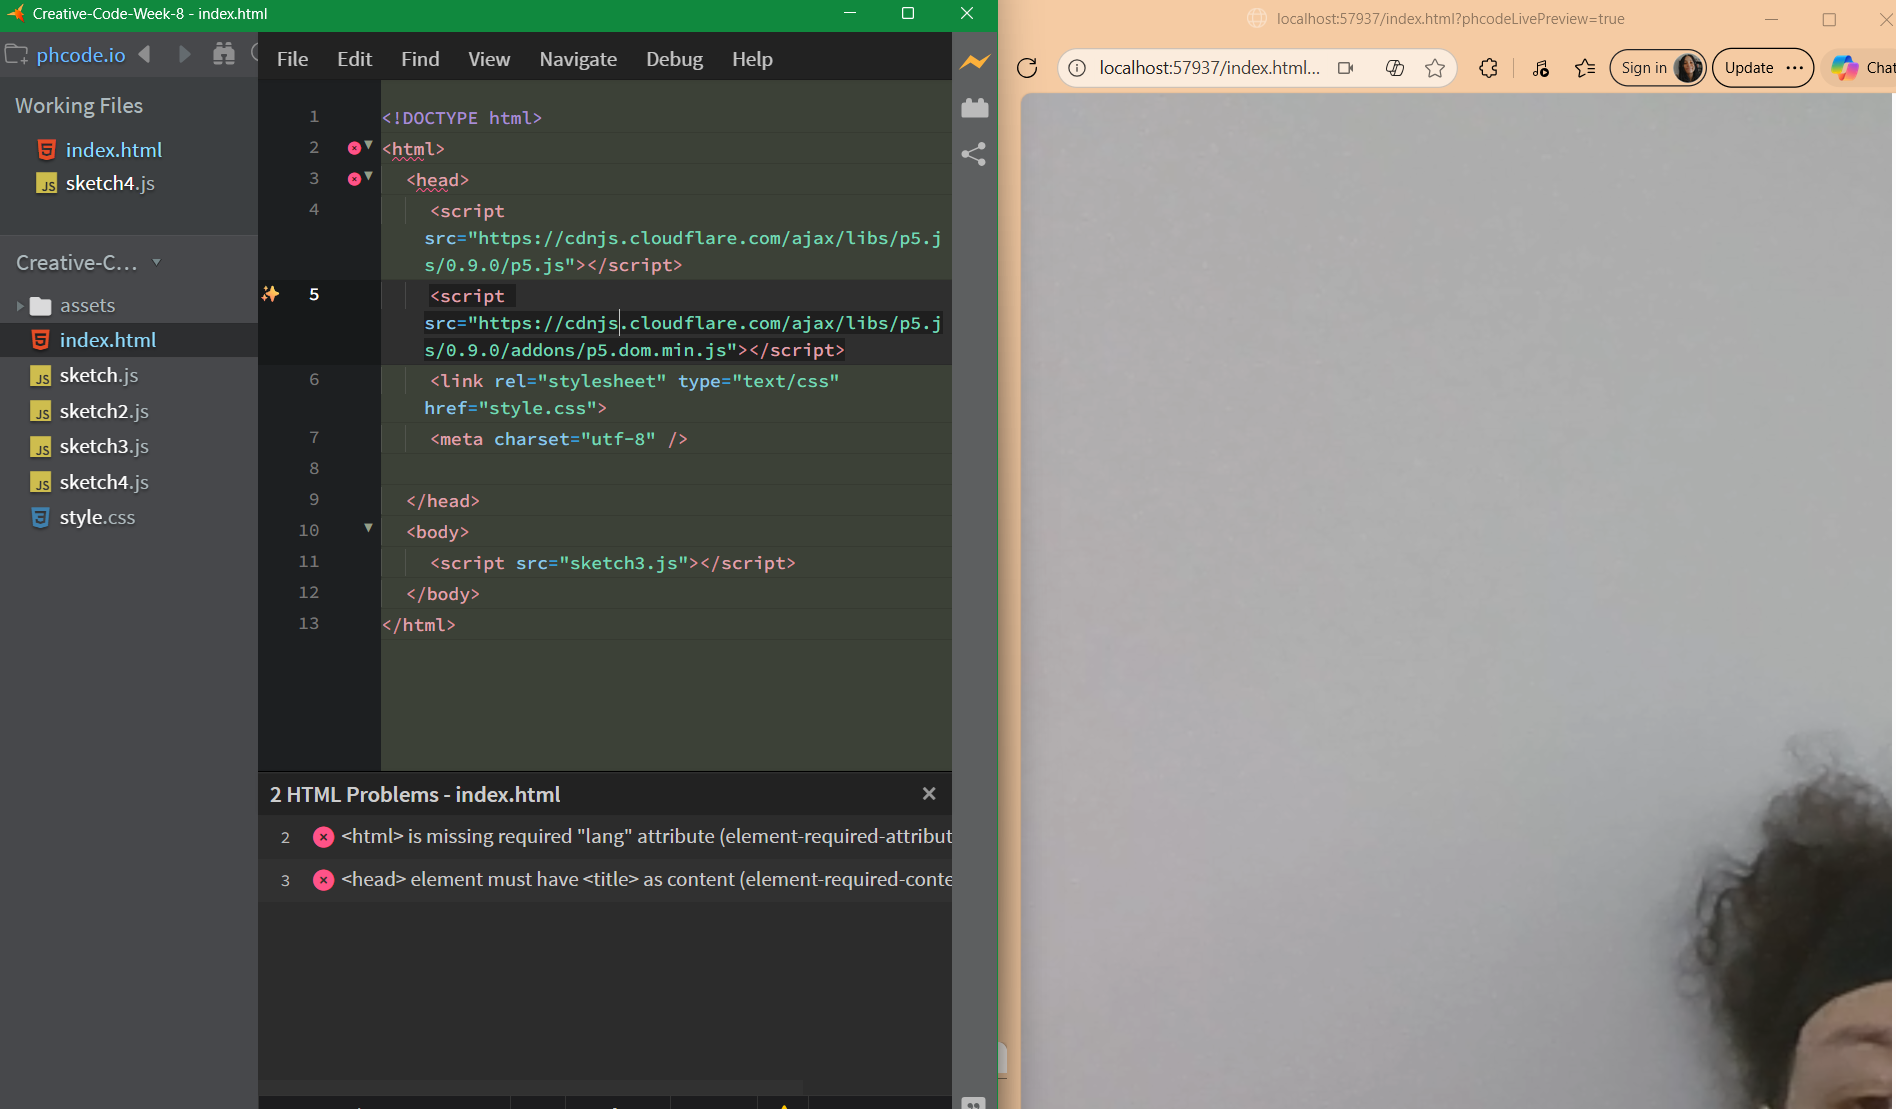Click the binoculars find-in-files icon
Image resolution: width=1896 pixels, height=1109 pixels.
224,54
